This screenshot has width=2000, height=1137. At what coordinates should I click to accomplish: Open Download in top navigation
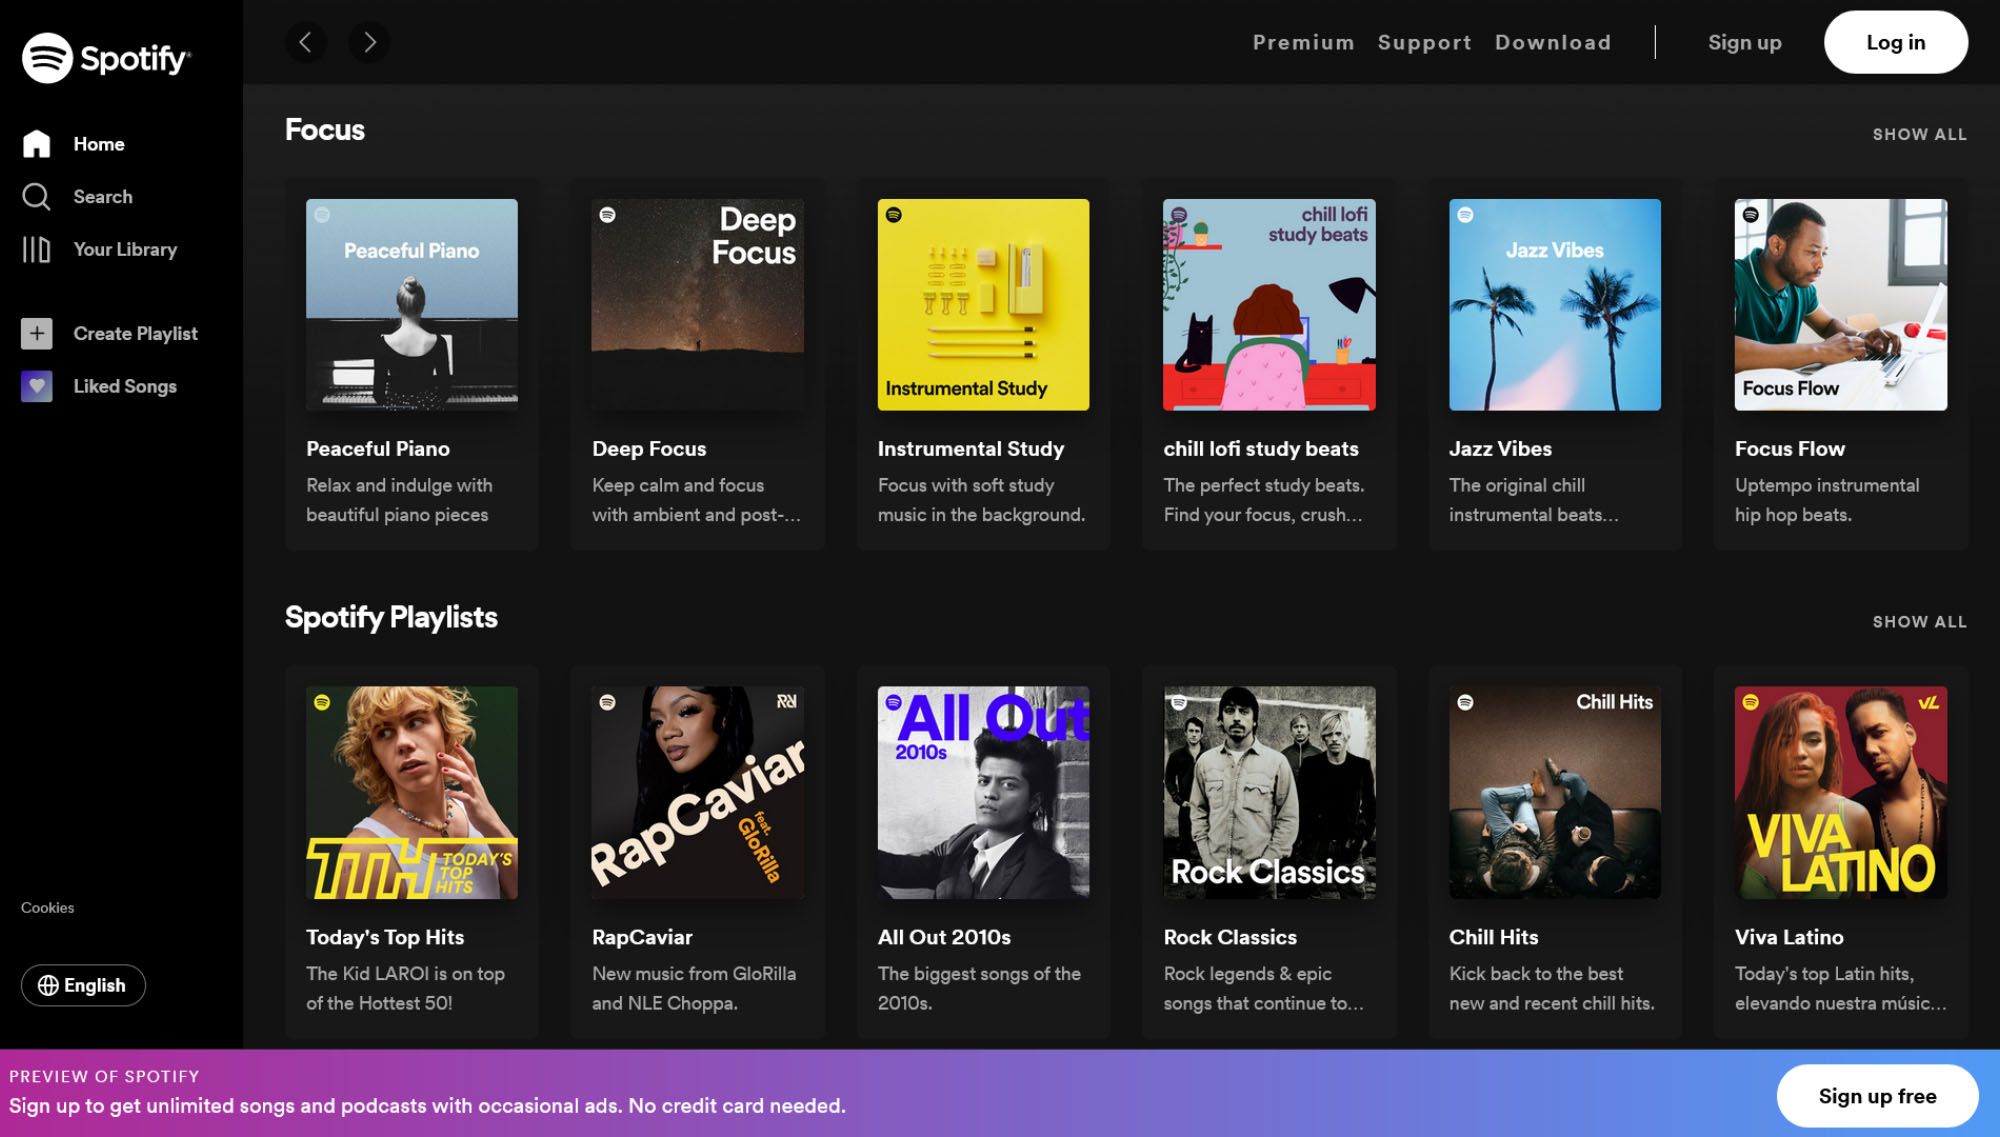coord(1553,42)
